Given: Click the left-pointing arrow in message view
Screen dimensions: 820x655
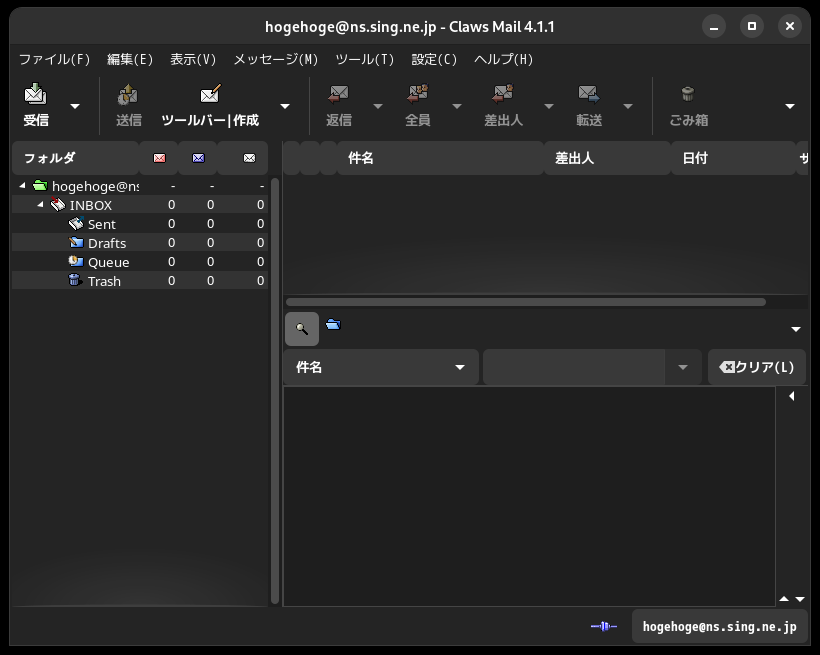Looking at the screenshot, I should [792, 396].
